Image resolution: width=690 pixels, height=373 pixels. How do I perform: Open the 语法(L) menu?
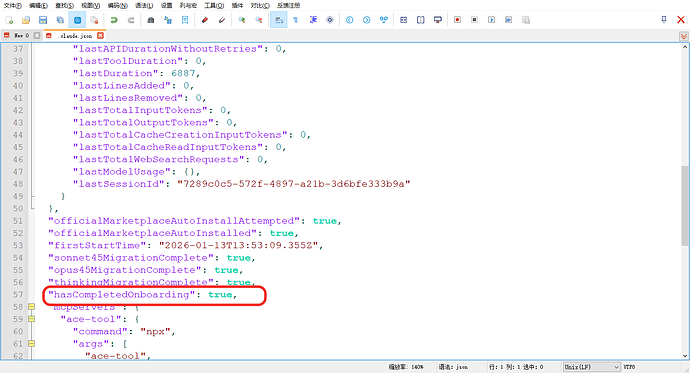point(144,5)
